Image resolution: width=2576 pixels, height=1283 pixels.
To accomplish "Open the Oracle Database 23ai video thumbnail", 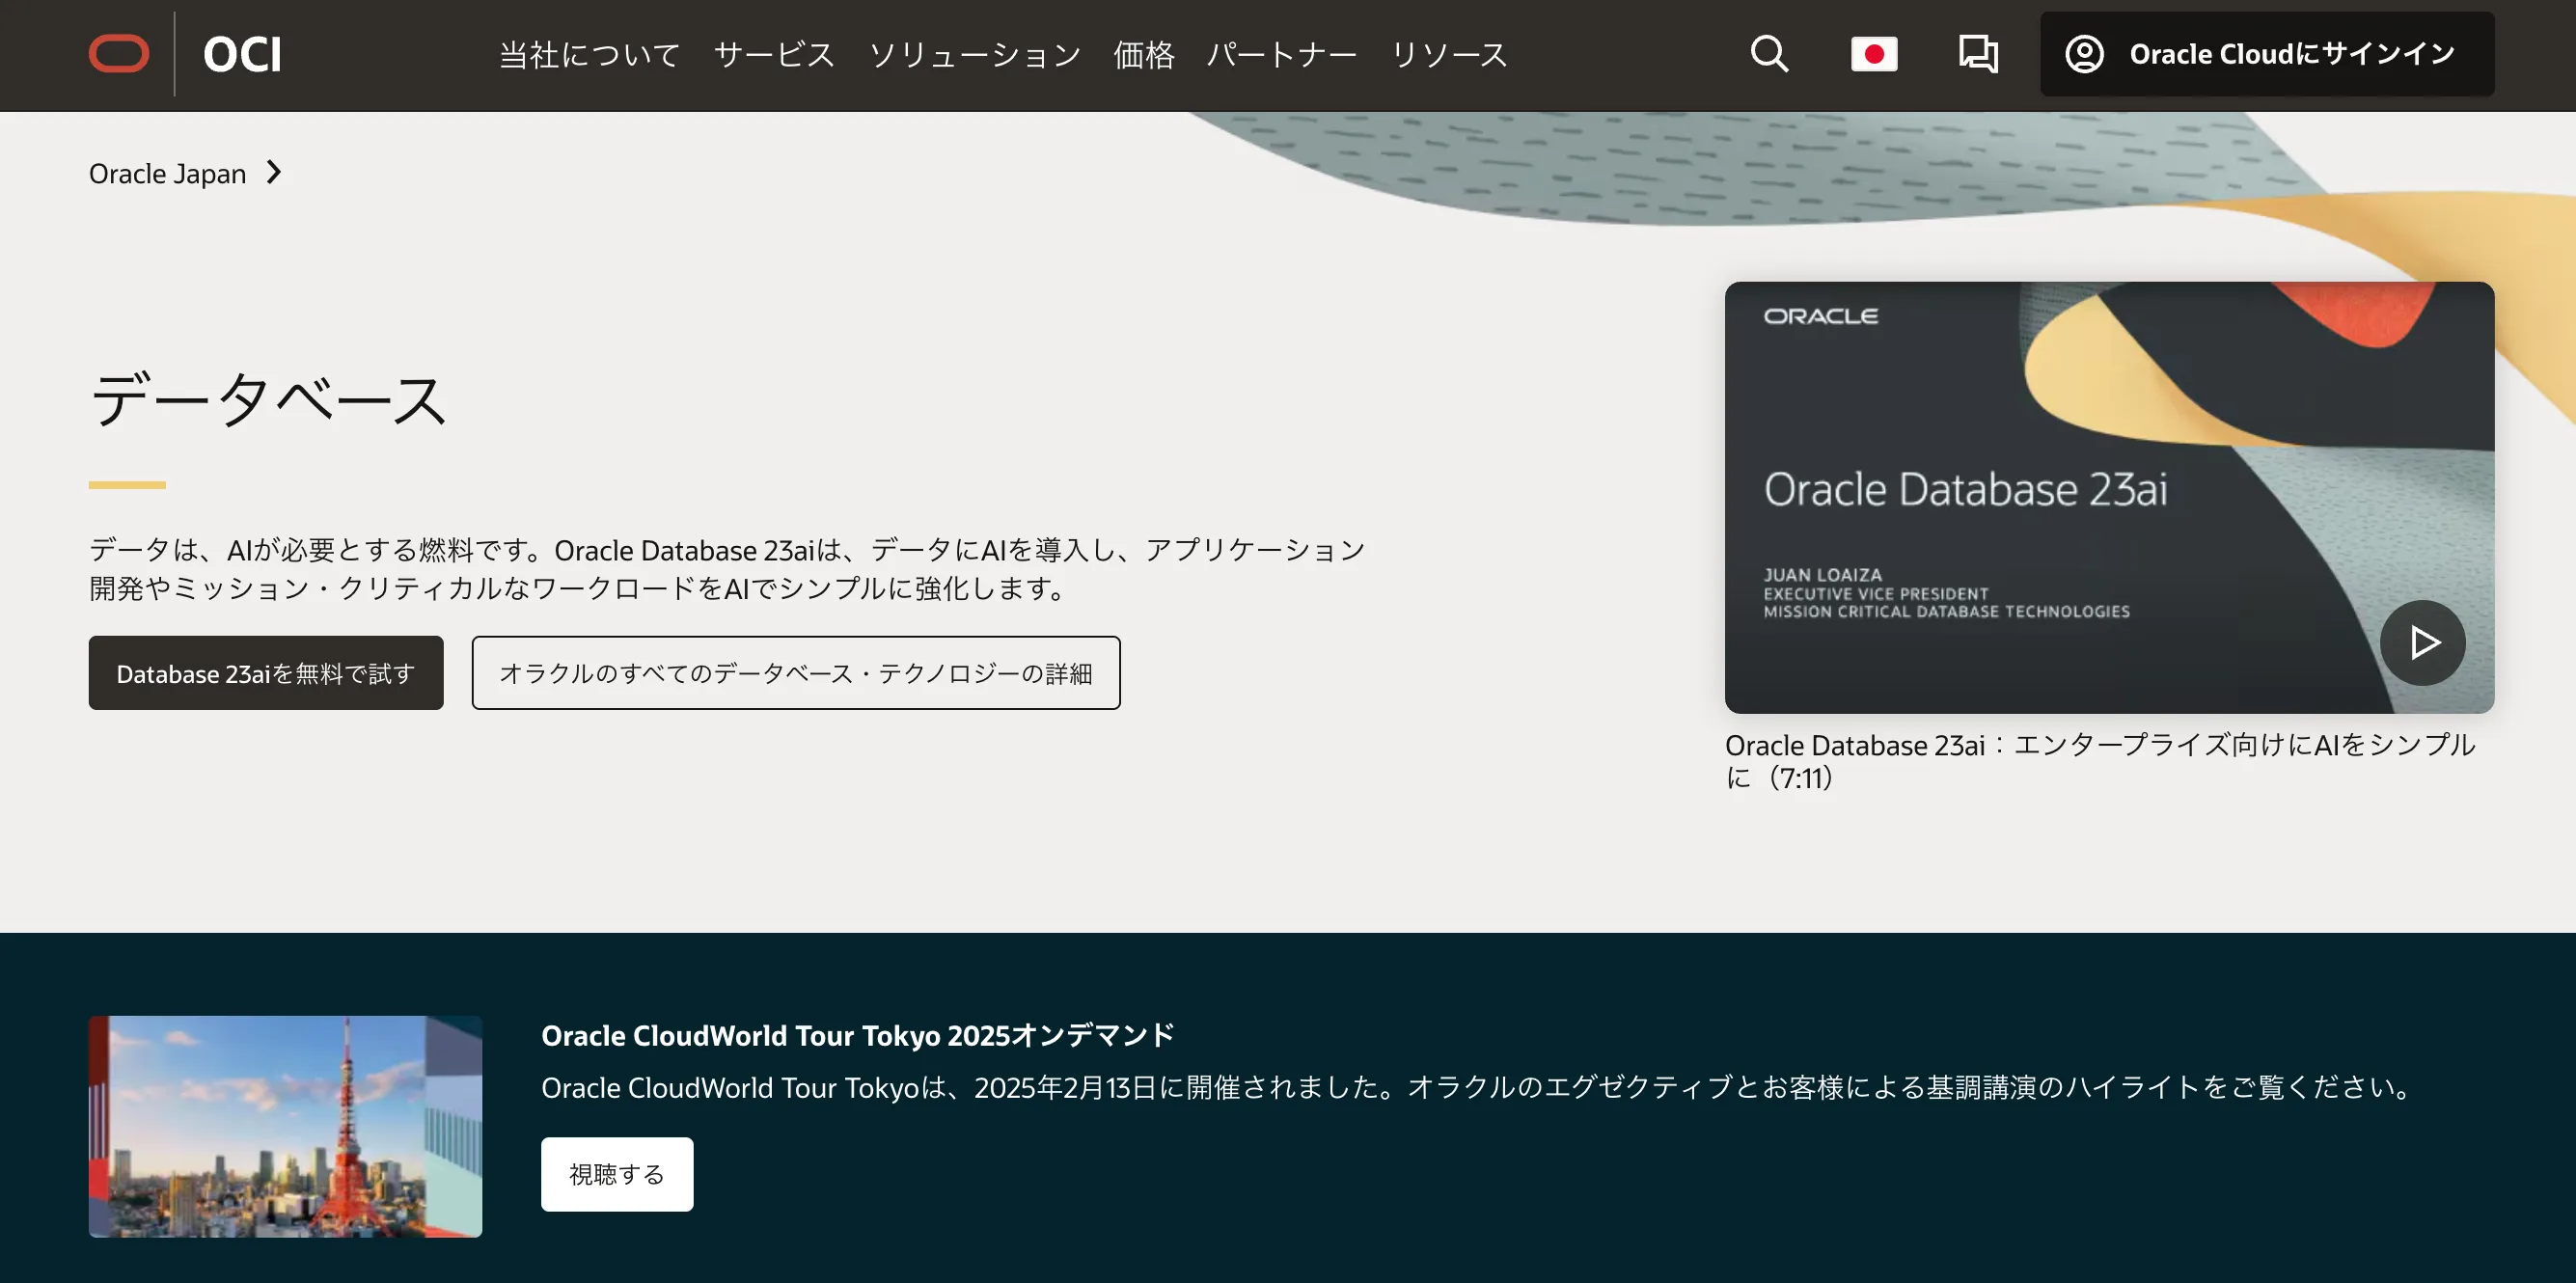I will tap(2108, 497).
